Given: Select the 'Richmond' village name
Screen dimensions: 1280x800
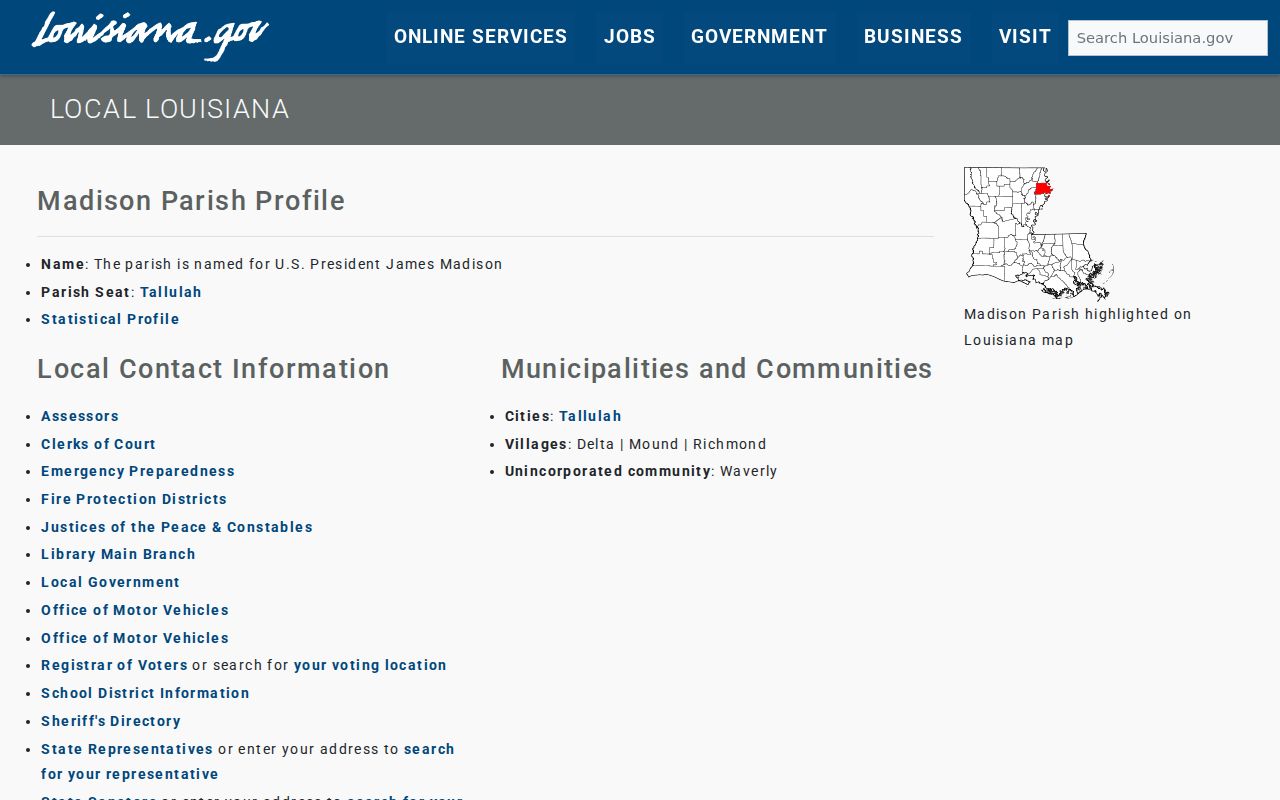Looking at the screenshot, I should 730,444.
